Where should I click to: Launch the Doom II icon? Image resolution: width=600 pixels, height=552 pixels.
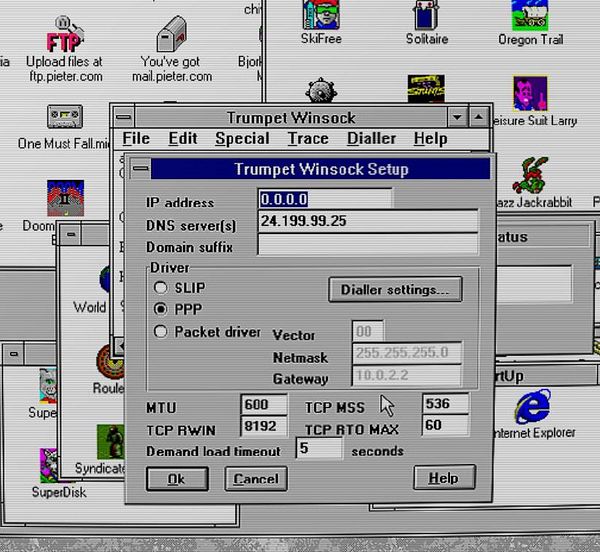click(x=65, y=198)
